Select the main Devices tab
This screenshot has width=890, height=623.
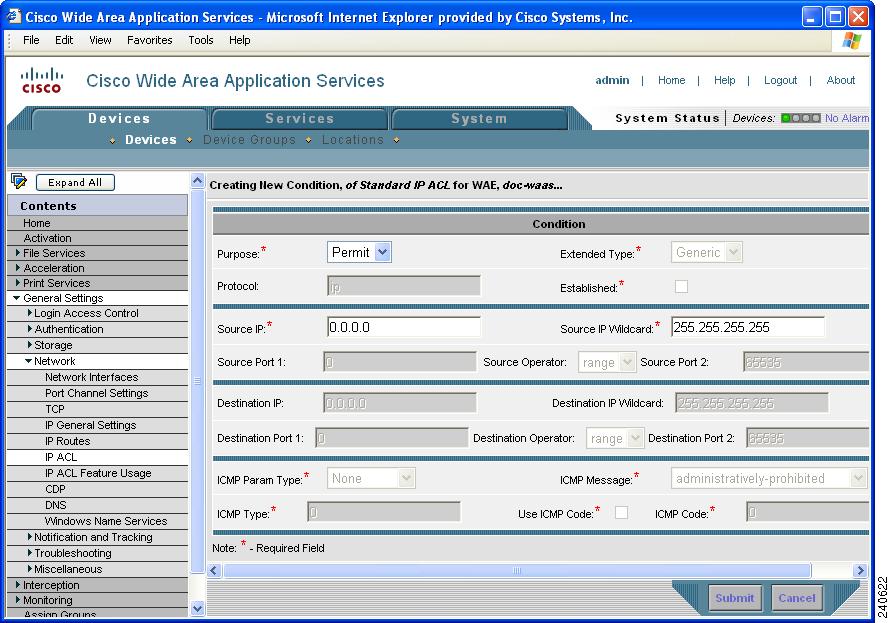[119, 119]
